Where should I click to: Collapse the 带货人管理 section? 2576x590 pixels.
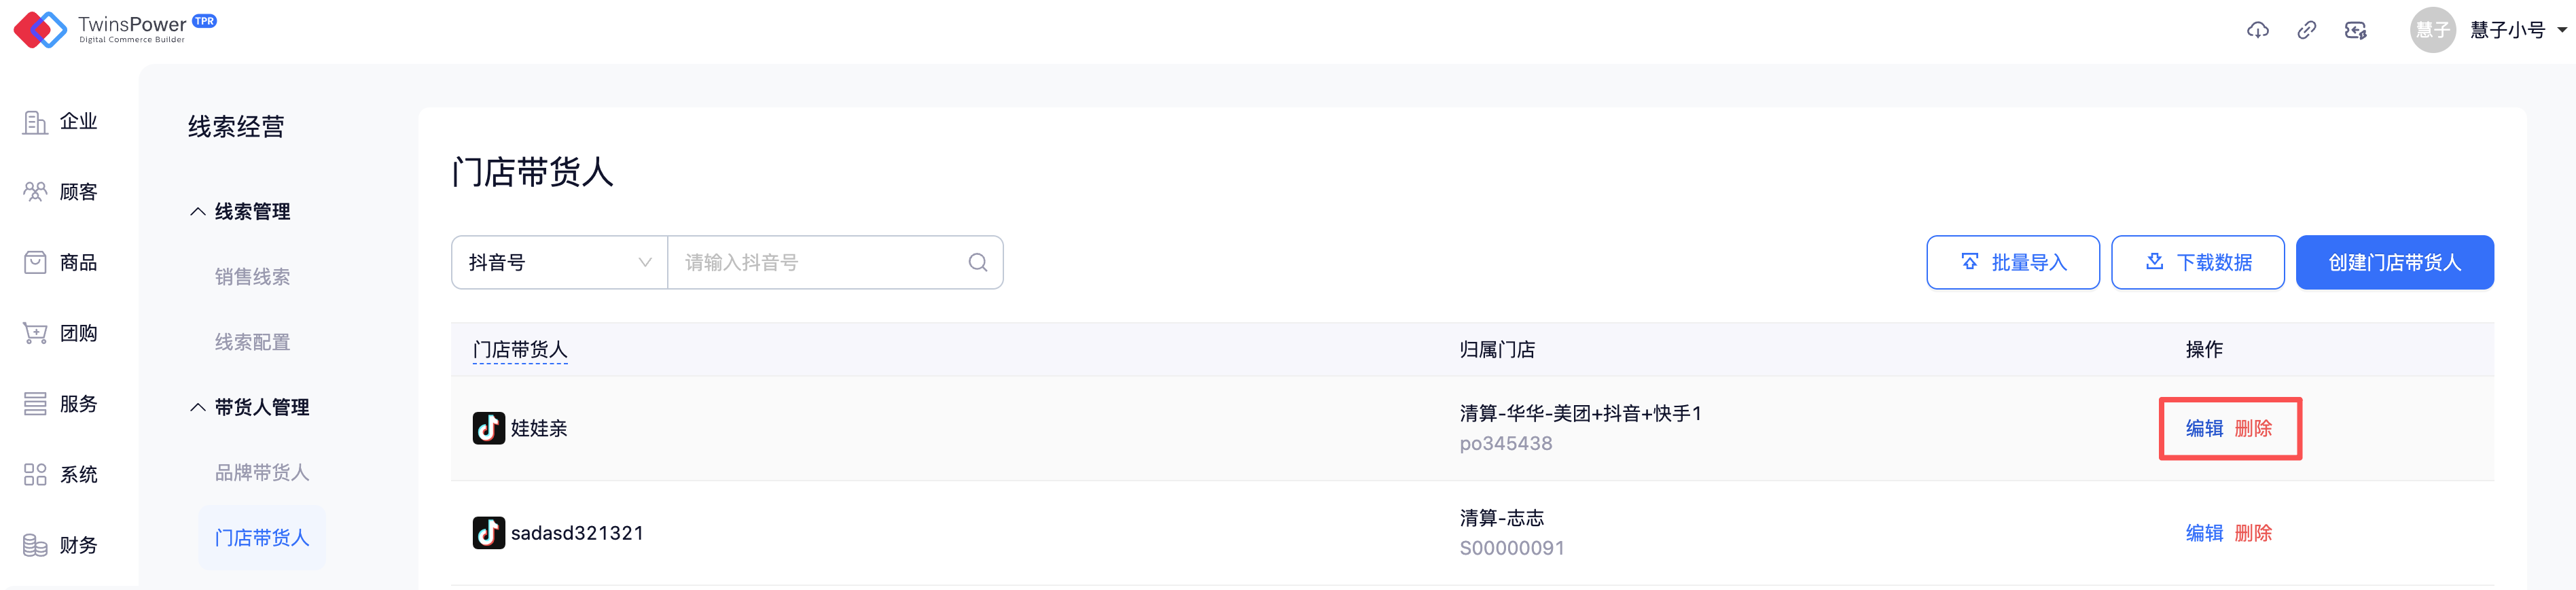198,407
